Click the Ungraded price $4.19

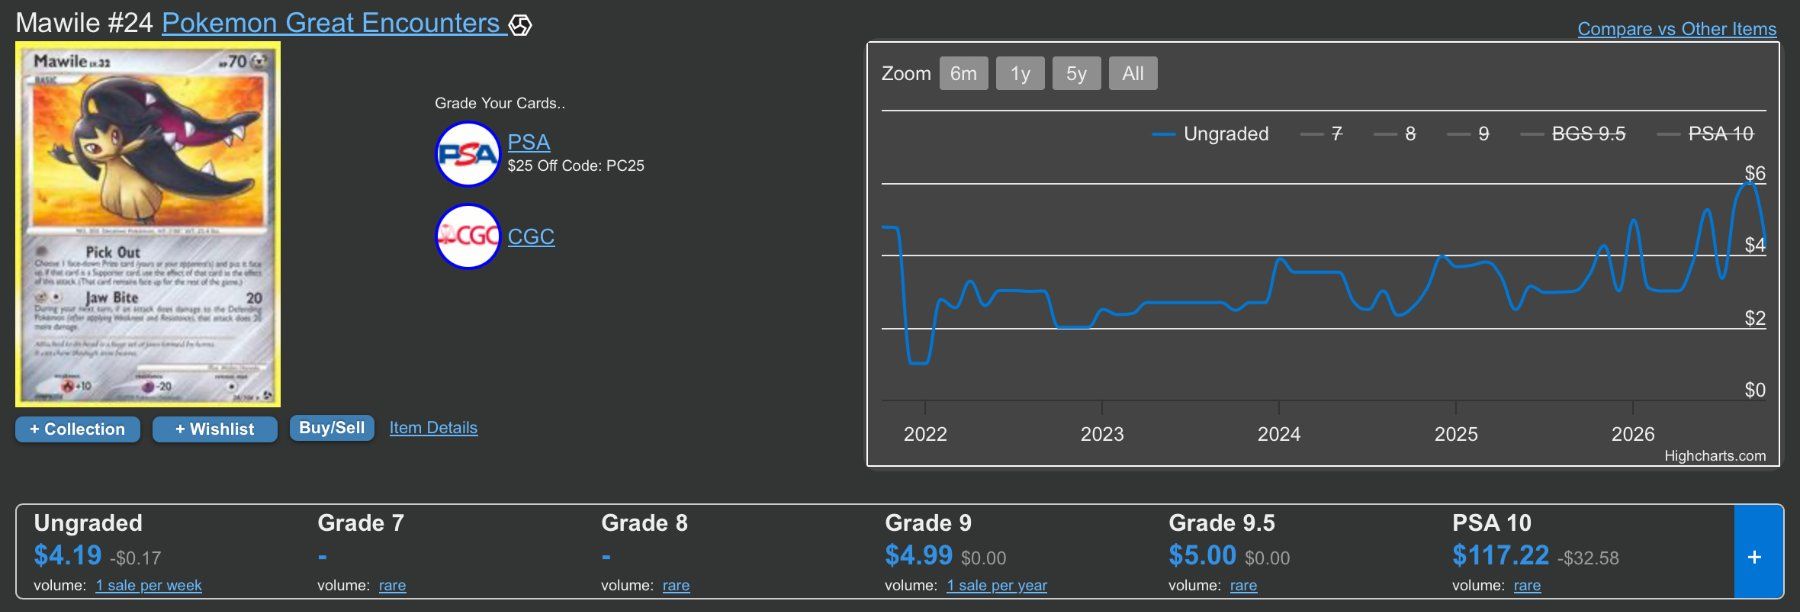coord(68,555)
